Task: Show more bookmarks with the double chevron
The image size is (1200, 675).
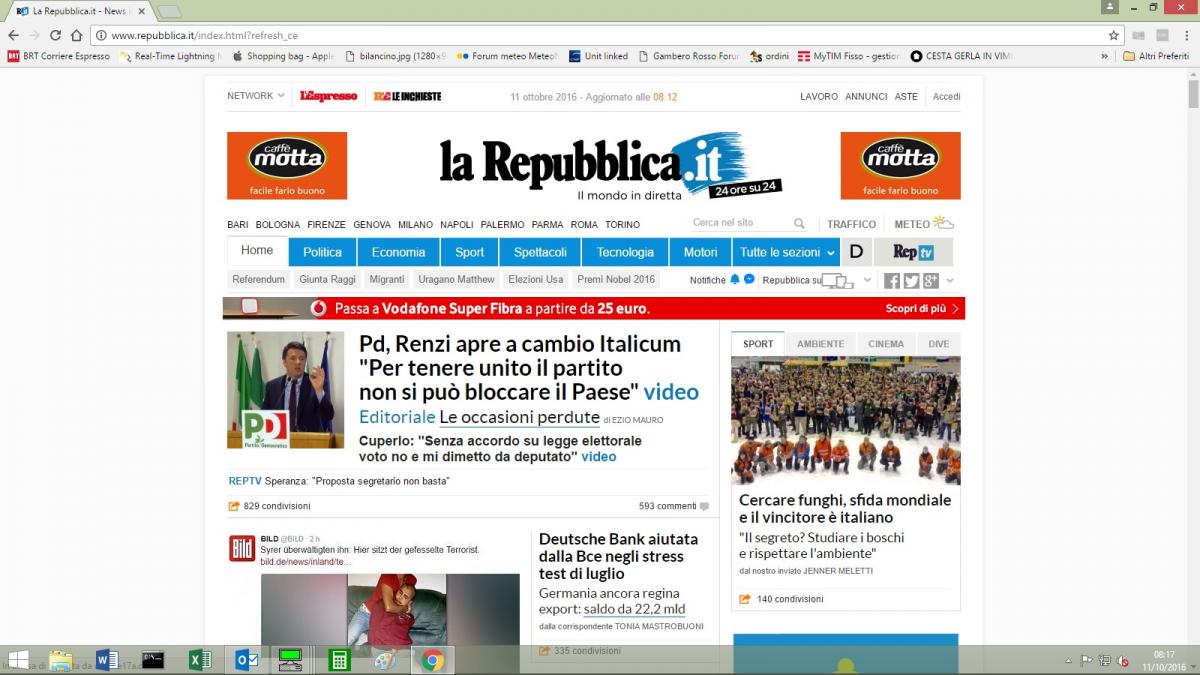Action: [1105, 56]
